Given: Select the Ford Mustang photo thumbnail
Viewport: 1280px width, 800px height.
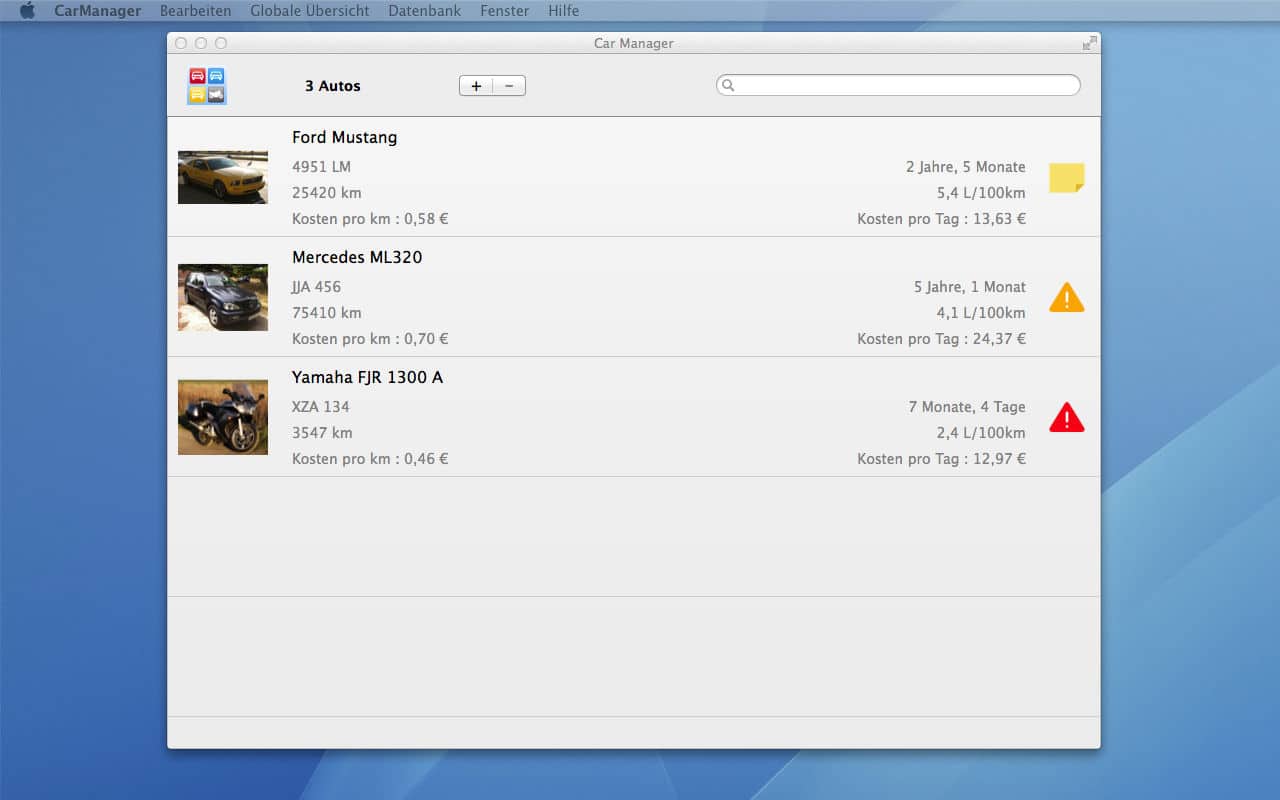Looking at the screenshot, I should [223, 177].
